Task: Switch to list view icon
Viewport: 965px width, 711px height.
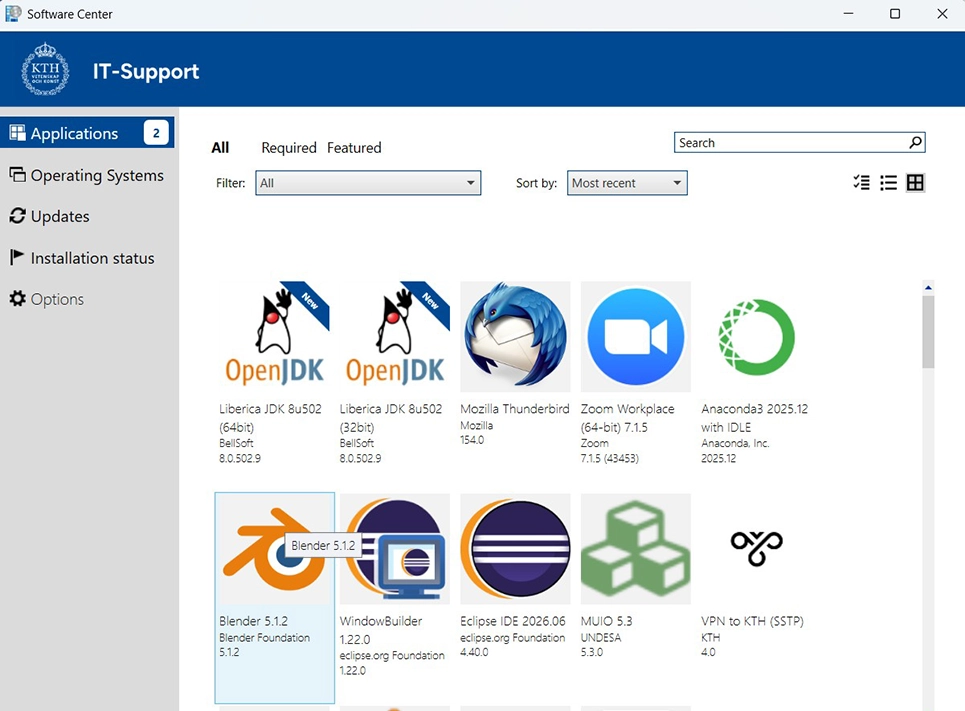Action: coord(888,182)
